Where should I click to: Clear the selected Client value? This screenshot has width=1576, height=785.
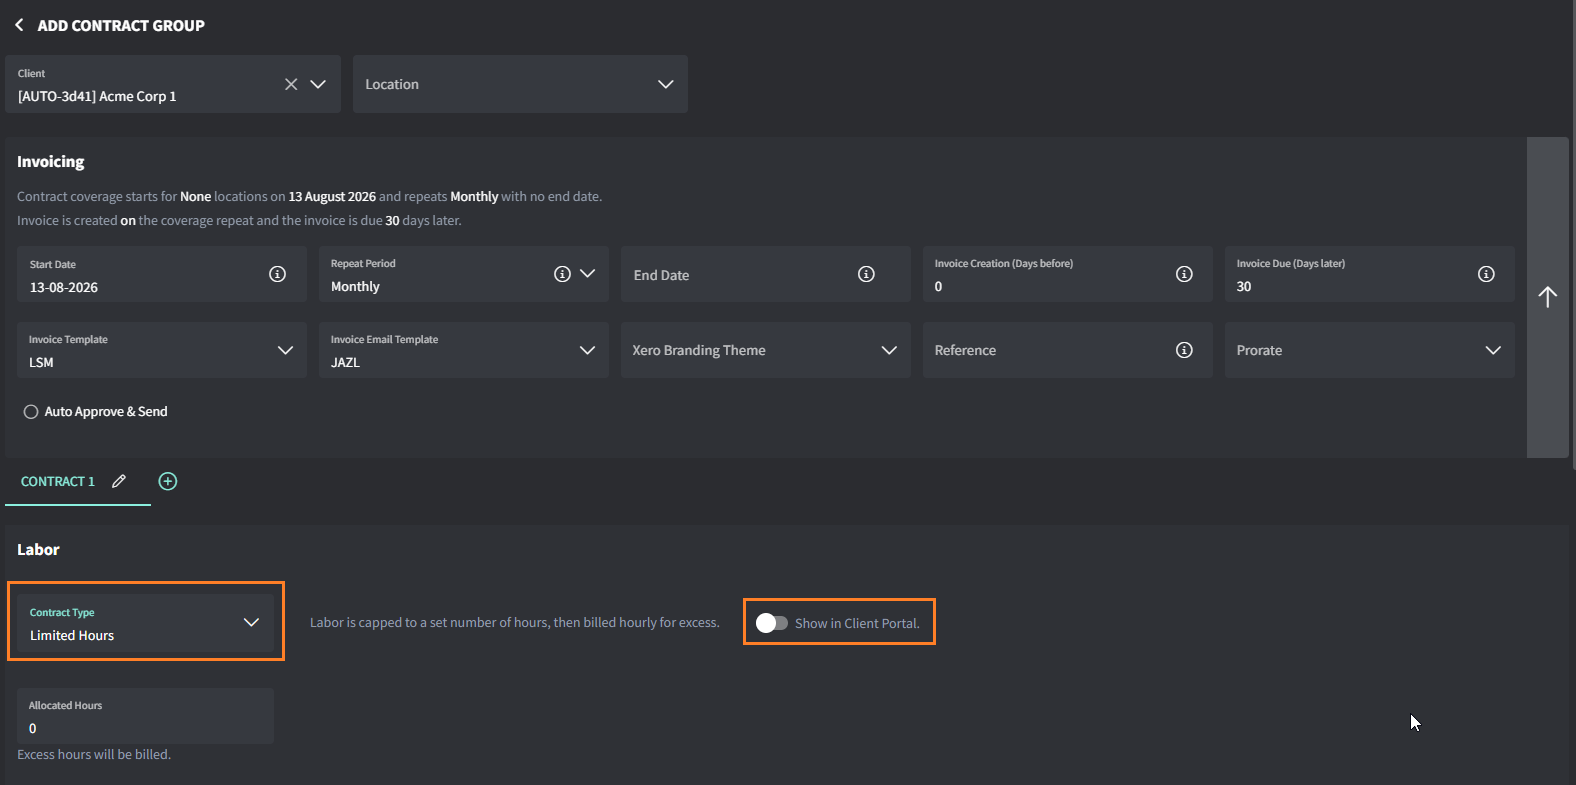[x=291, y=84]
